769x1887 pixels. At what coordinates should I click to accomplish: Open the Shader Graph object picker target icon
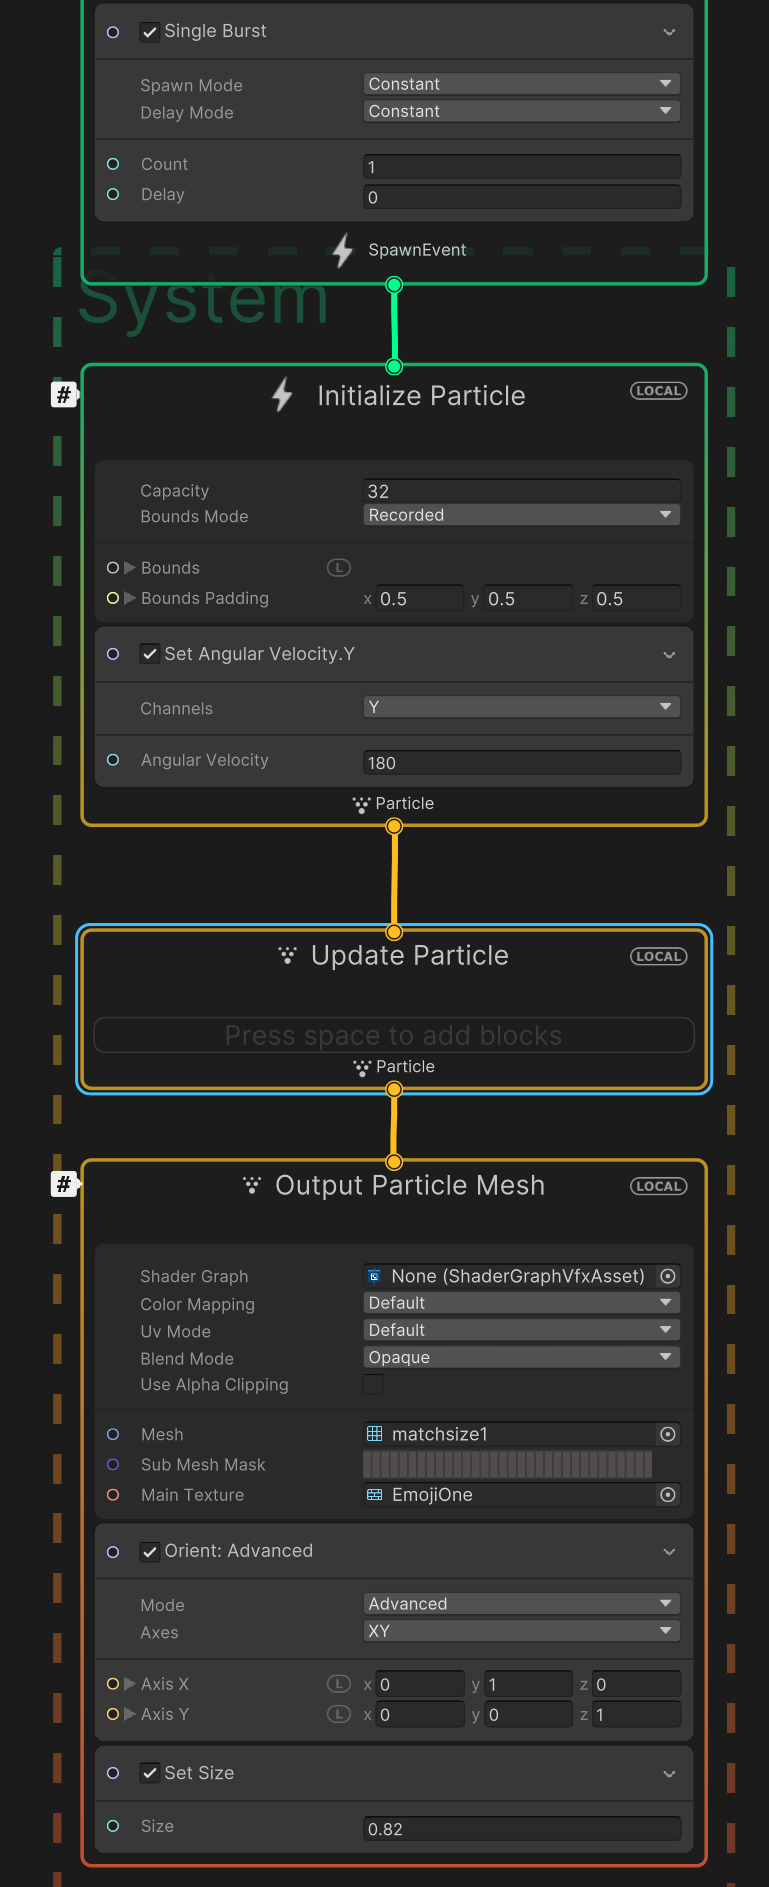667,1276
